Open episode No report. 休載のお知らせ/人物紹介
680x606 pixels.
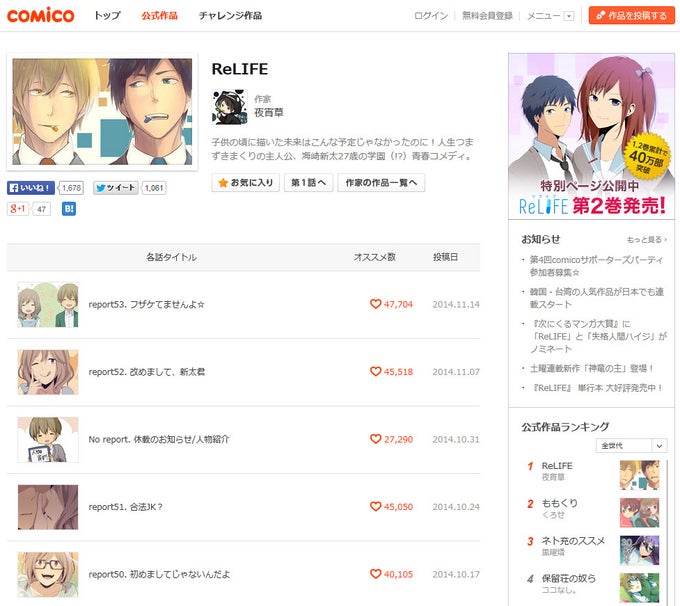pos(159,439)
